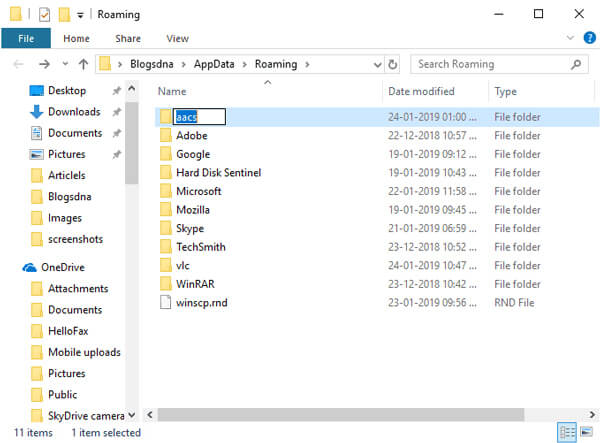Click the Back navigation arrow

click(x=18, y=64)
